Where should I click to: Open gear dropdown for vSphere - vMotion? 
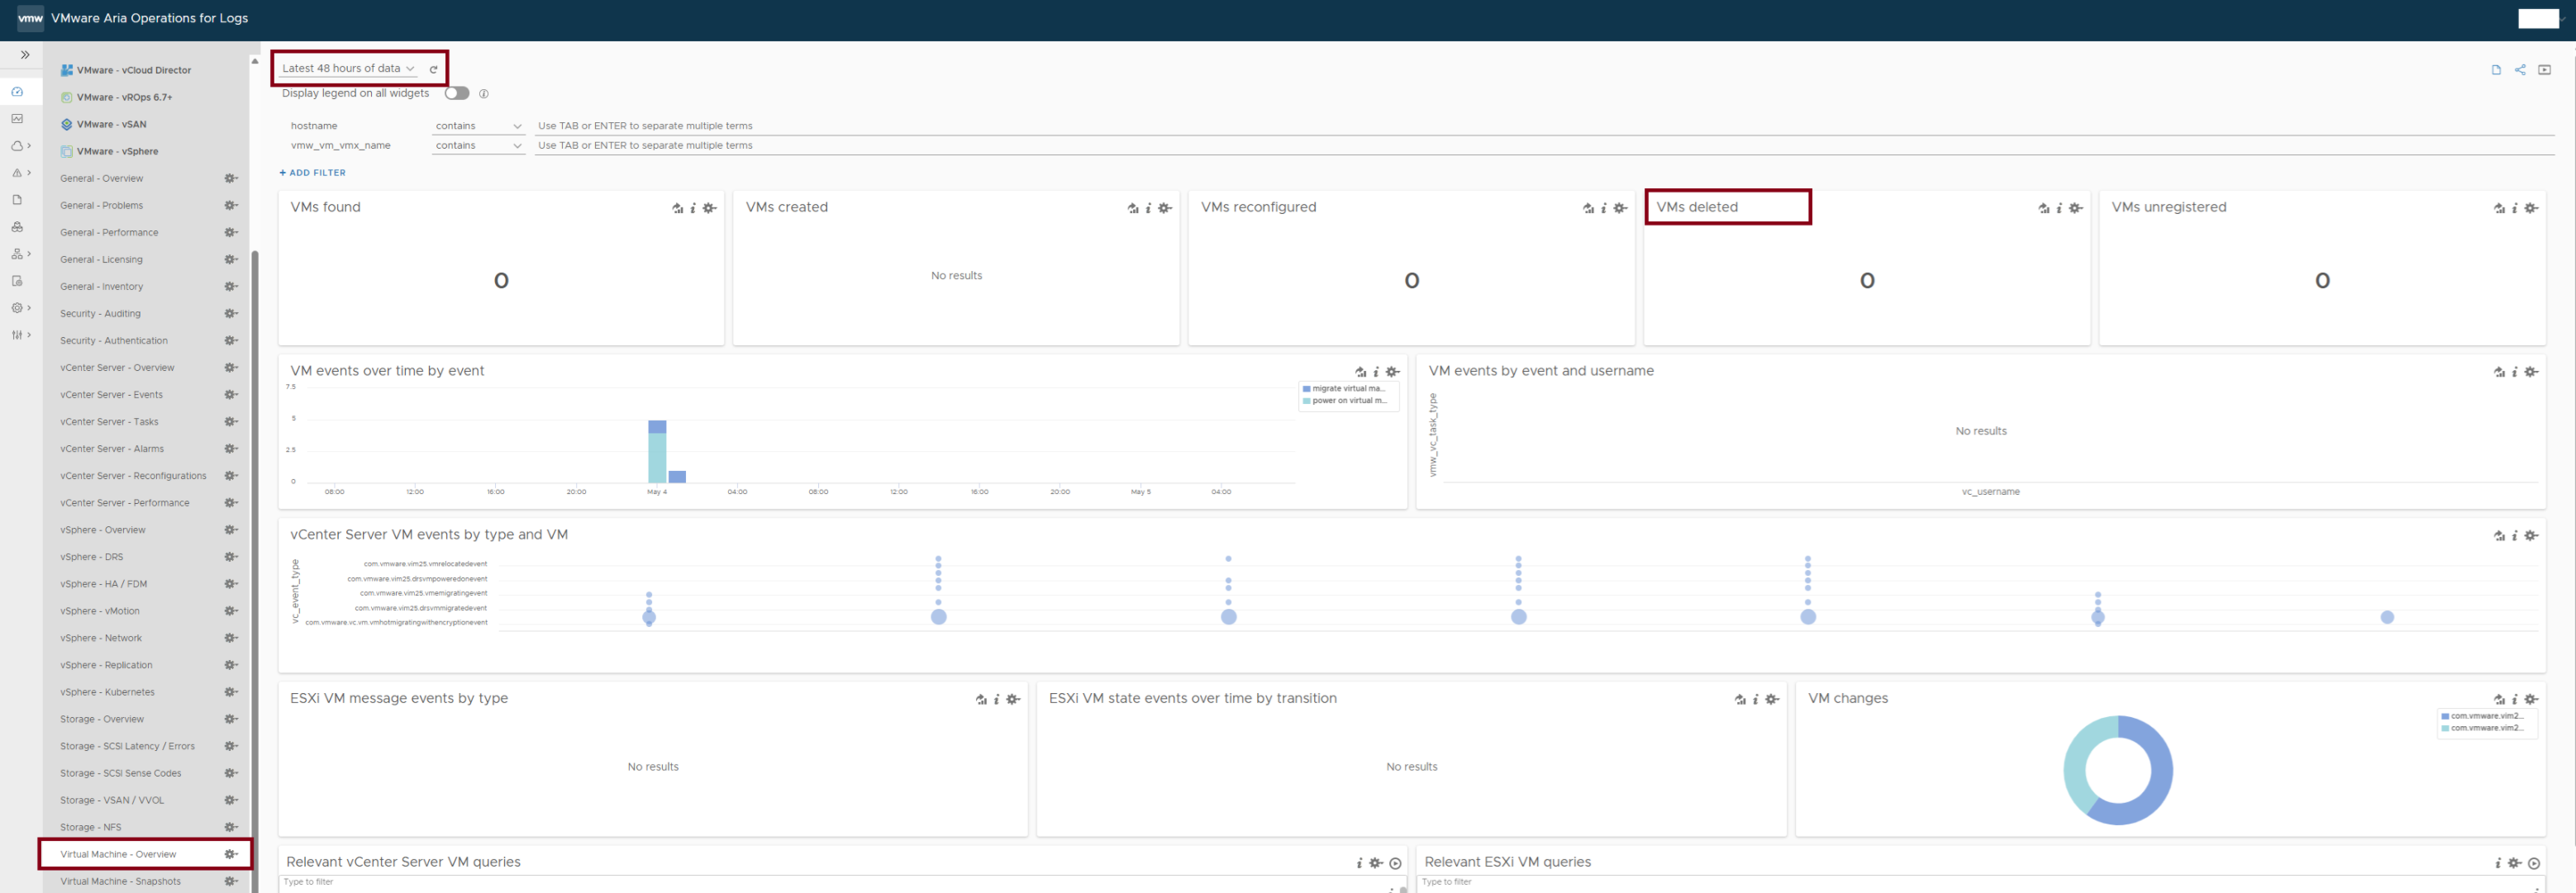pyautogui.click(x=231, y=611)
